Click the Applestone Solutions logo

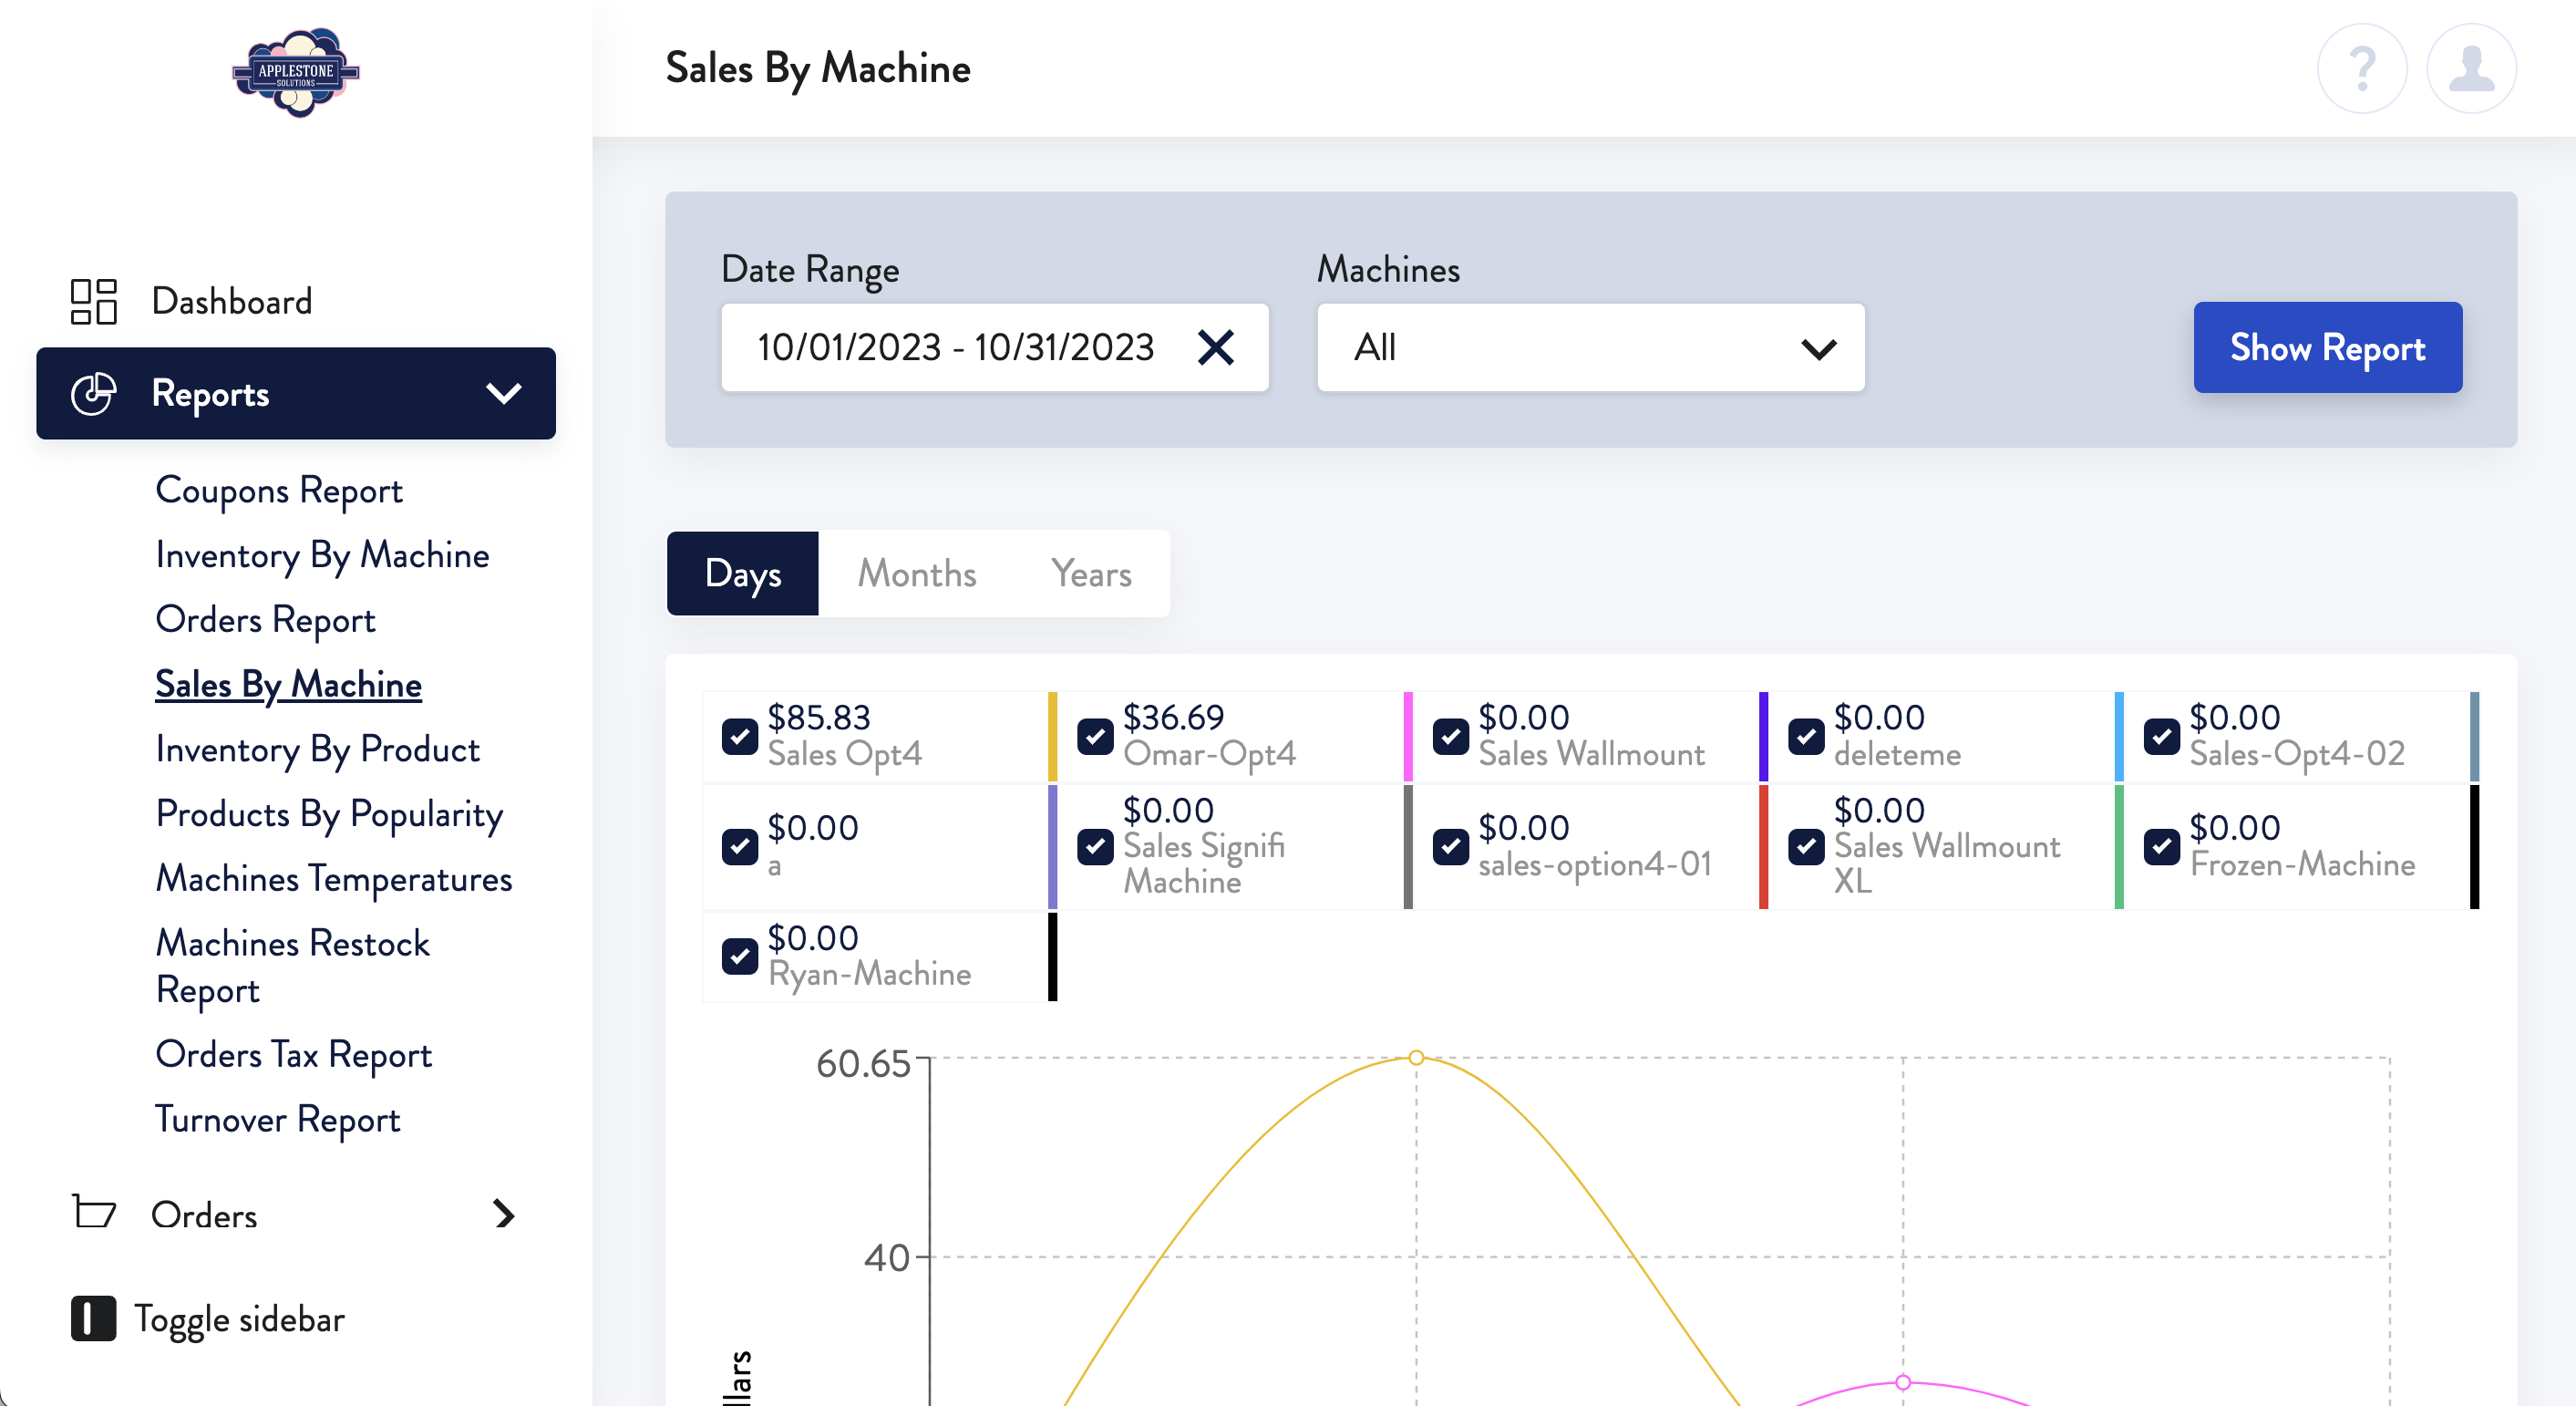296,72
